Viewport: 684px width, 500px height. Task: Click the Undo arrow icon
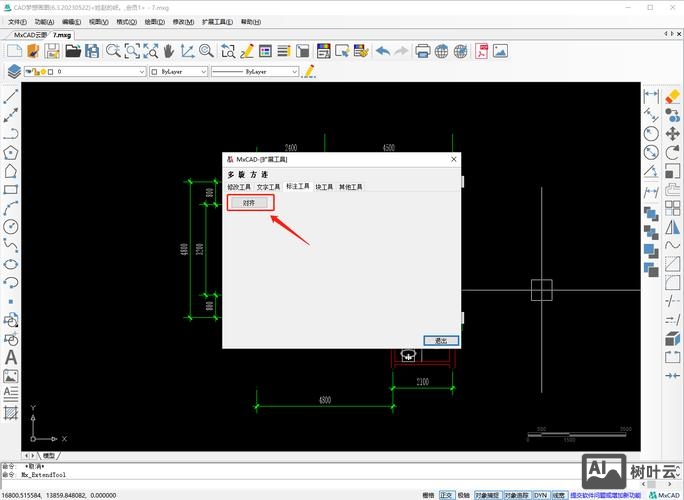pos(383,51)
